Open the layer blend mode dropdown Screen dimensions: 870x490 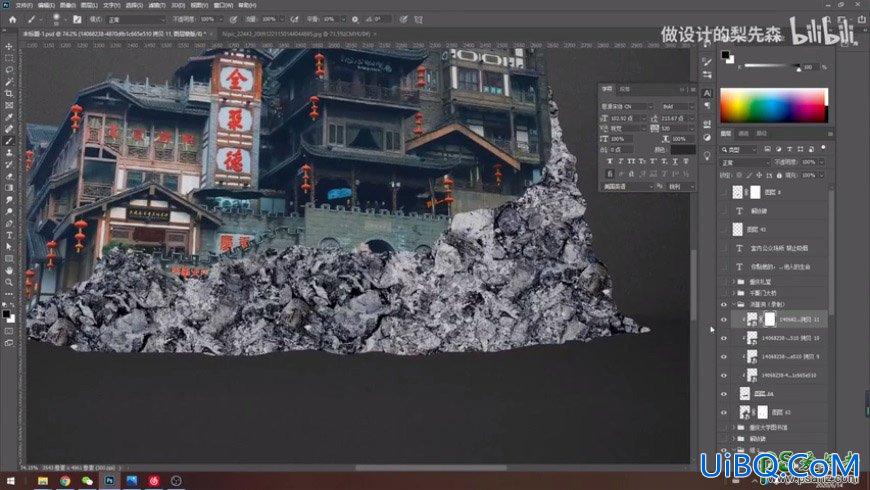pyautogui.click(x=745, y=163)
